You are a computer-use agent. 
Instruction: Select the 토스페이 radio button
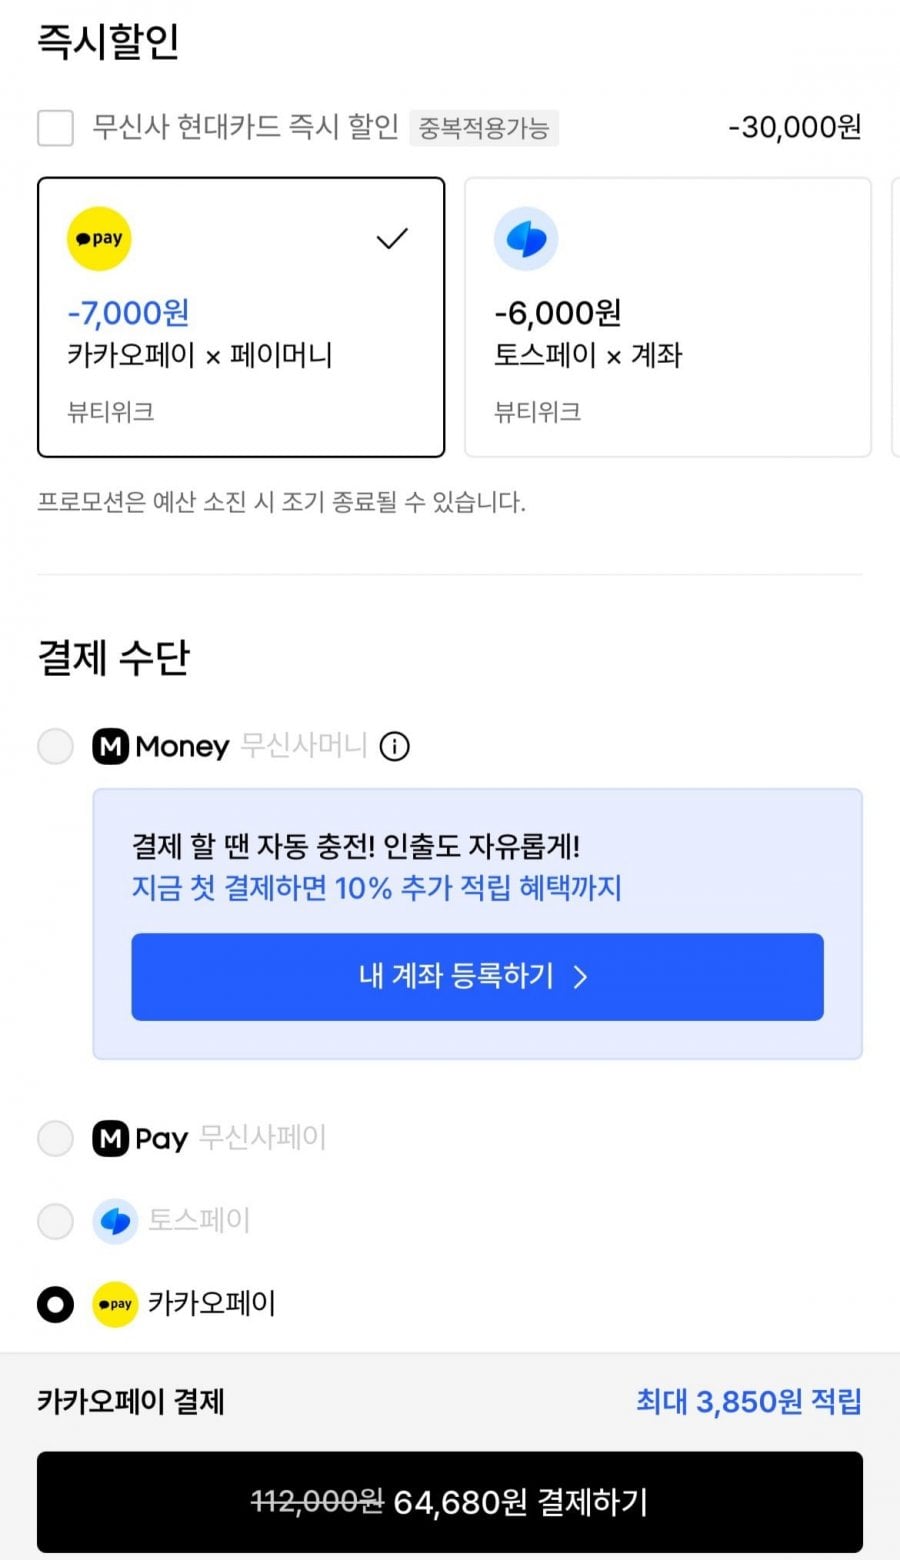pos(55,1221)
